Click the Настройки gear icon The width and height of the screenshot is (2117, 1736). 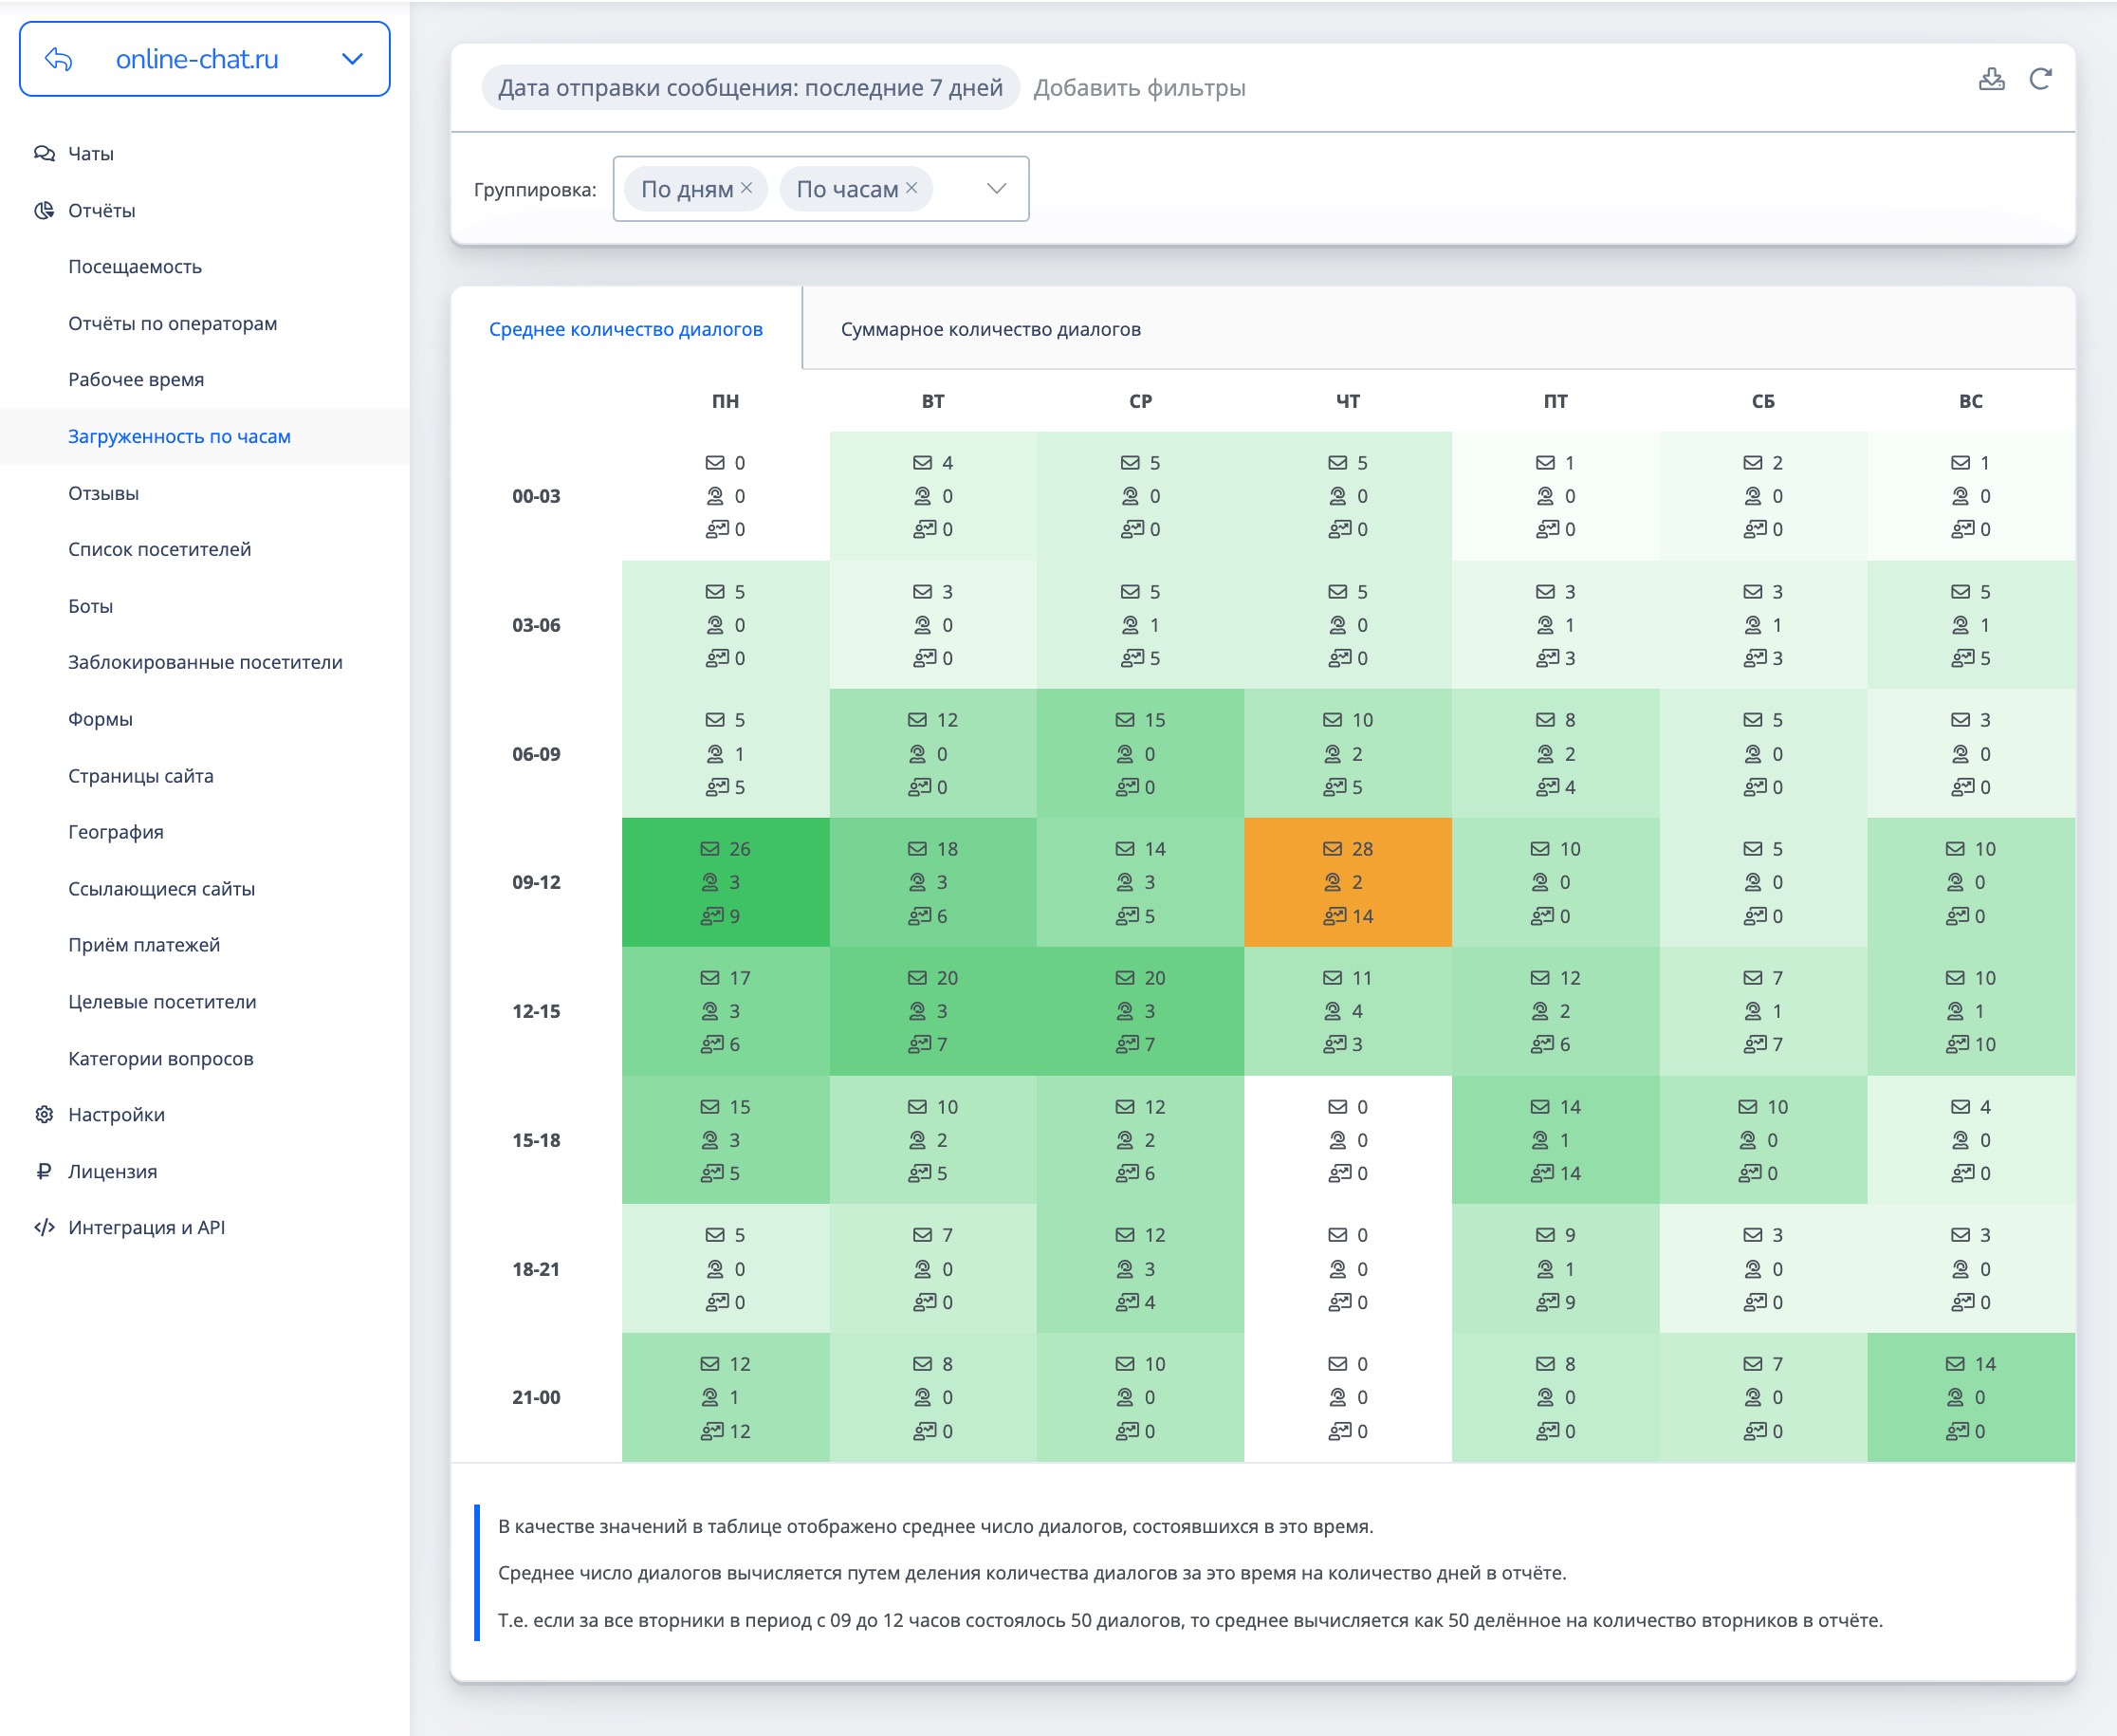point(44,1114)
